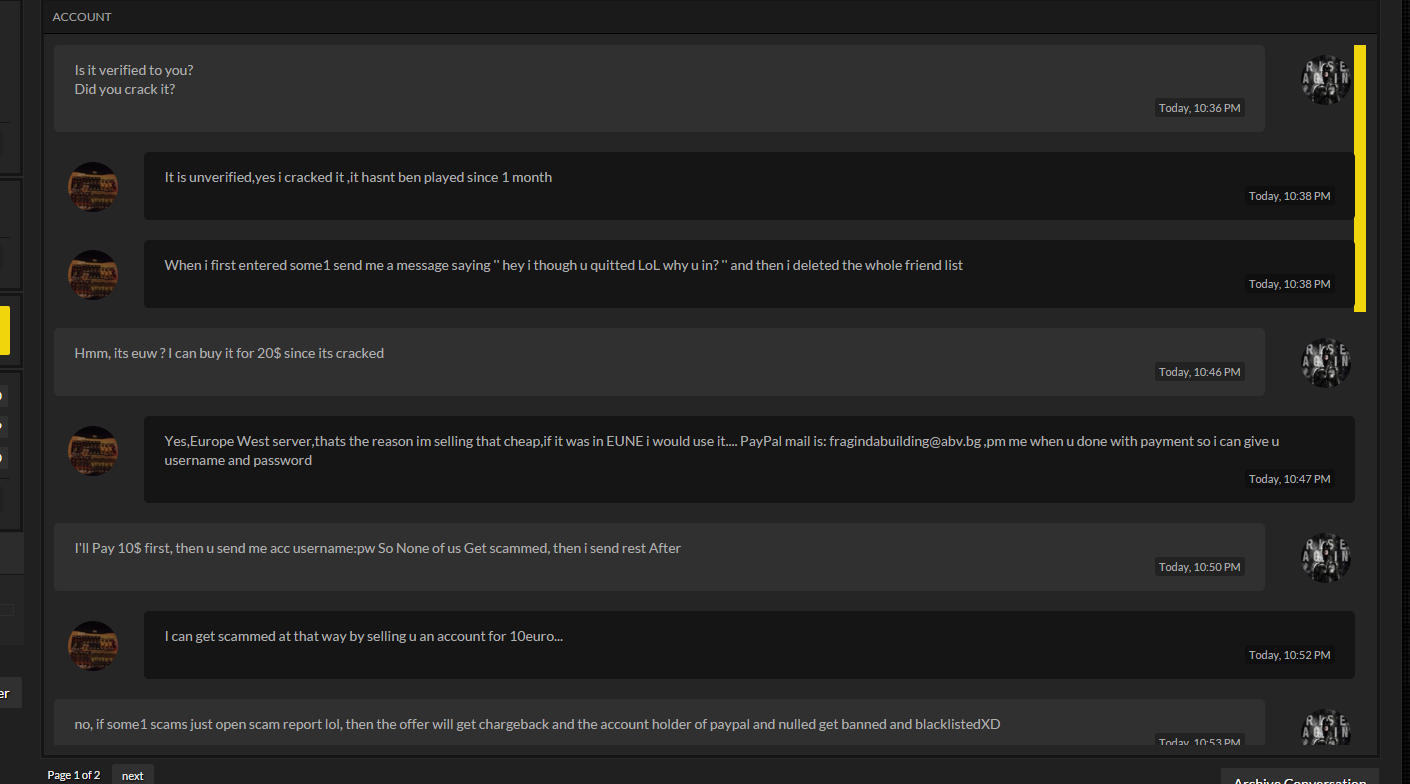The width and height of the screenshot is (1410, 784).
Task: Click the yellow unread marker bar beside messages
Action: click(1360, 178)
